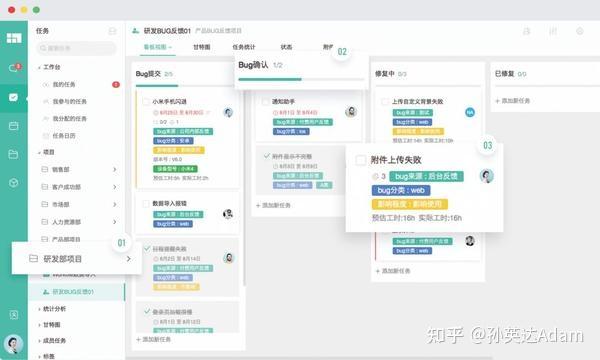Switch to the 甘特图 tab
Viewport: 600px width, 360px height.
click(202, 47)
